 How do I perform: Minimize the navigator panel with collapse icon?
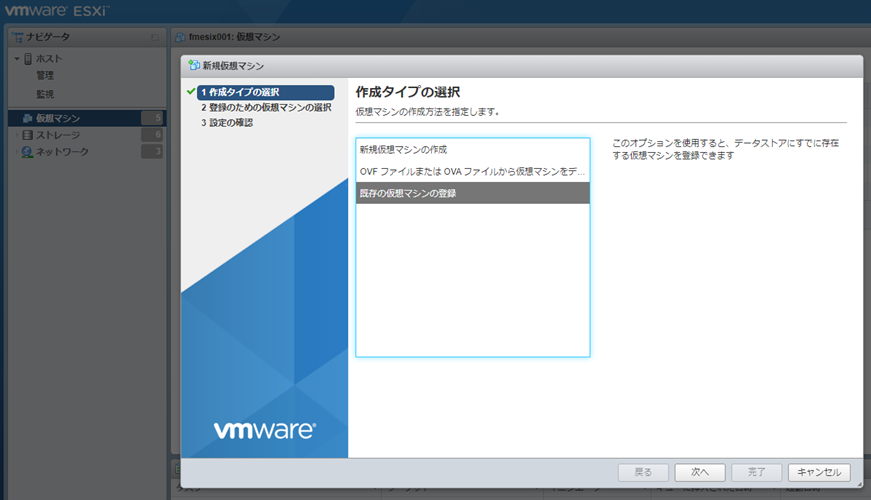pyautogui.click(x=154, y=37)
